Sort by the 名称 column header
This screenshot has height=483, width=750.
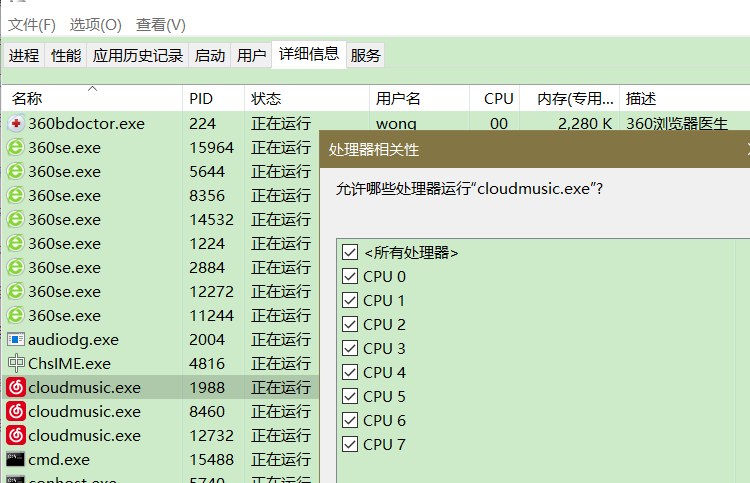(92, 99)
